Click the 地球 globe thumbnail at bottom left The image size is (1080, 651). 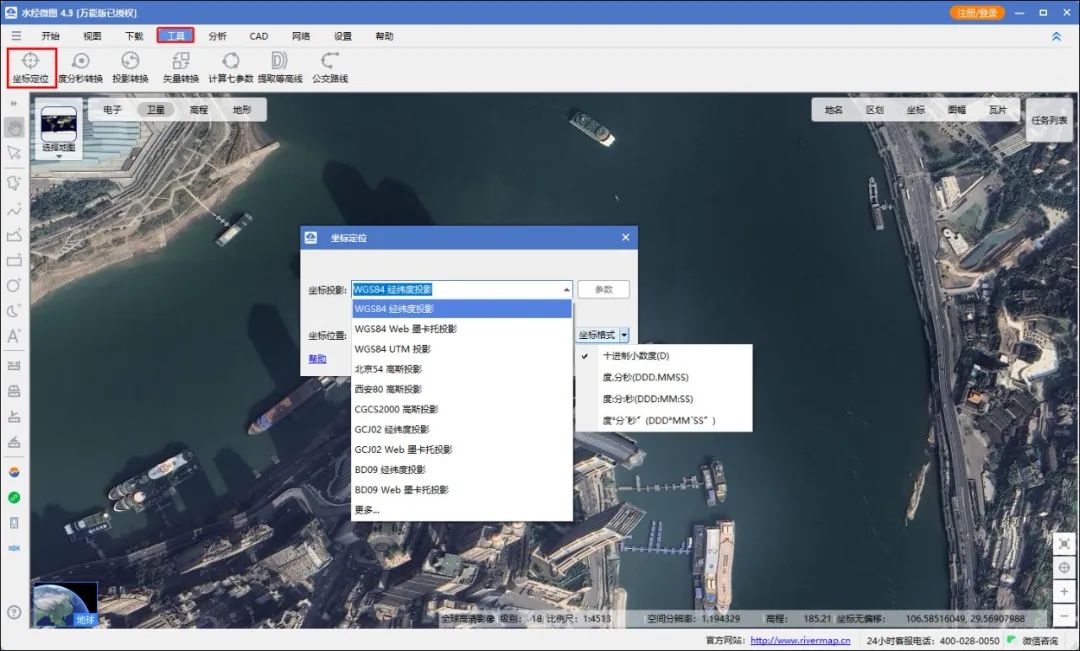click(x=65, y=602)
